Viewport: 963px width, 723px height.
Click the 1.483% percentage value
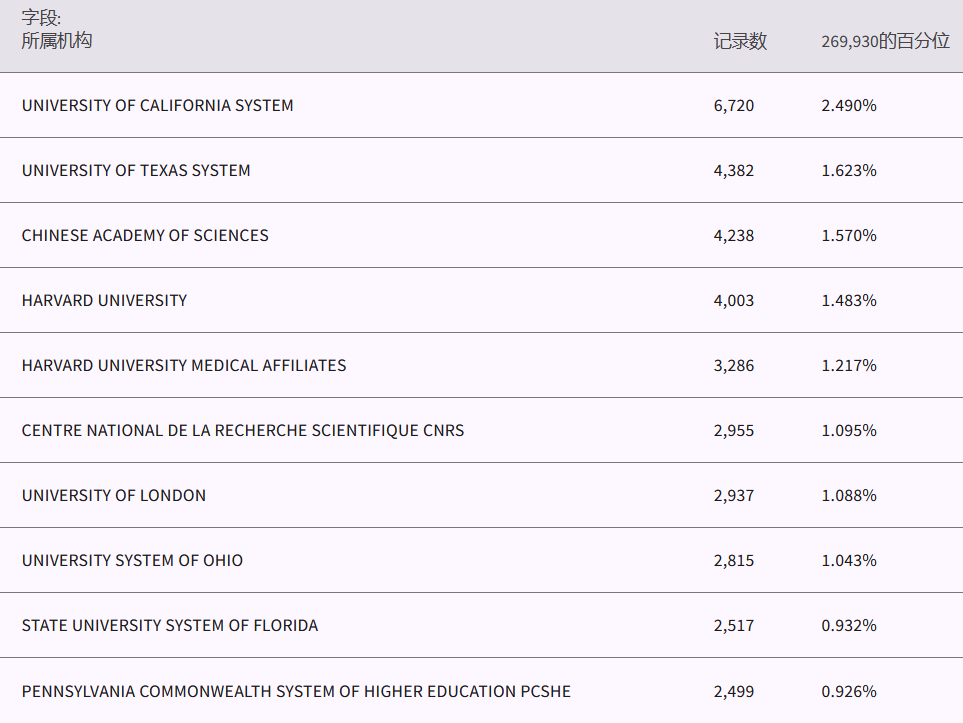click(x=849, y=300)
